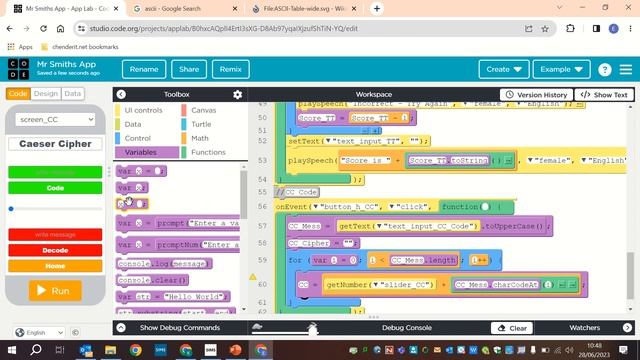The width and height of the screenshot is (640, 360).
Task: Open a new browser tab
Action: [377, 9]
